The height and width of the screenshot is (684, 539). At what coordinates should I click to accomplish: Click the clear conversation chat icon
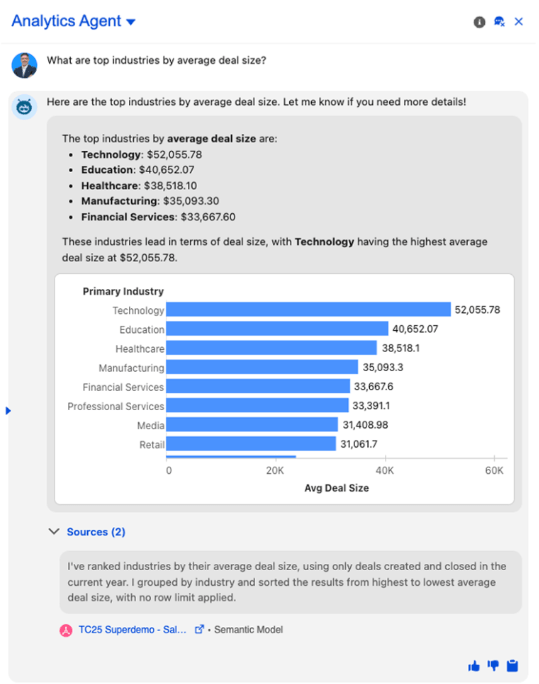pos(499,21)
